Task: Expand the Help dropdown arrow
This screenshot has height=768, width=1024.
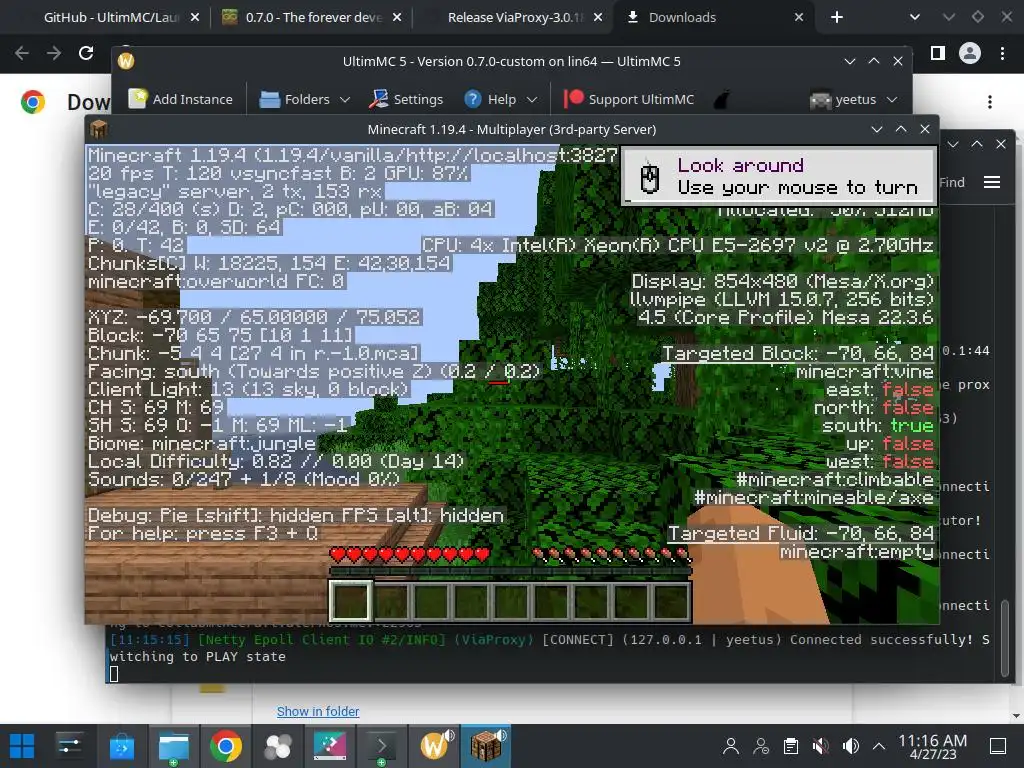Action: tap(532, 100)
